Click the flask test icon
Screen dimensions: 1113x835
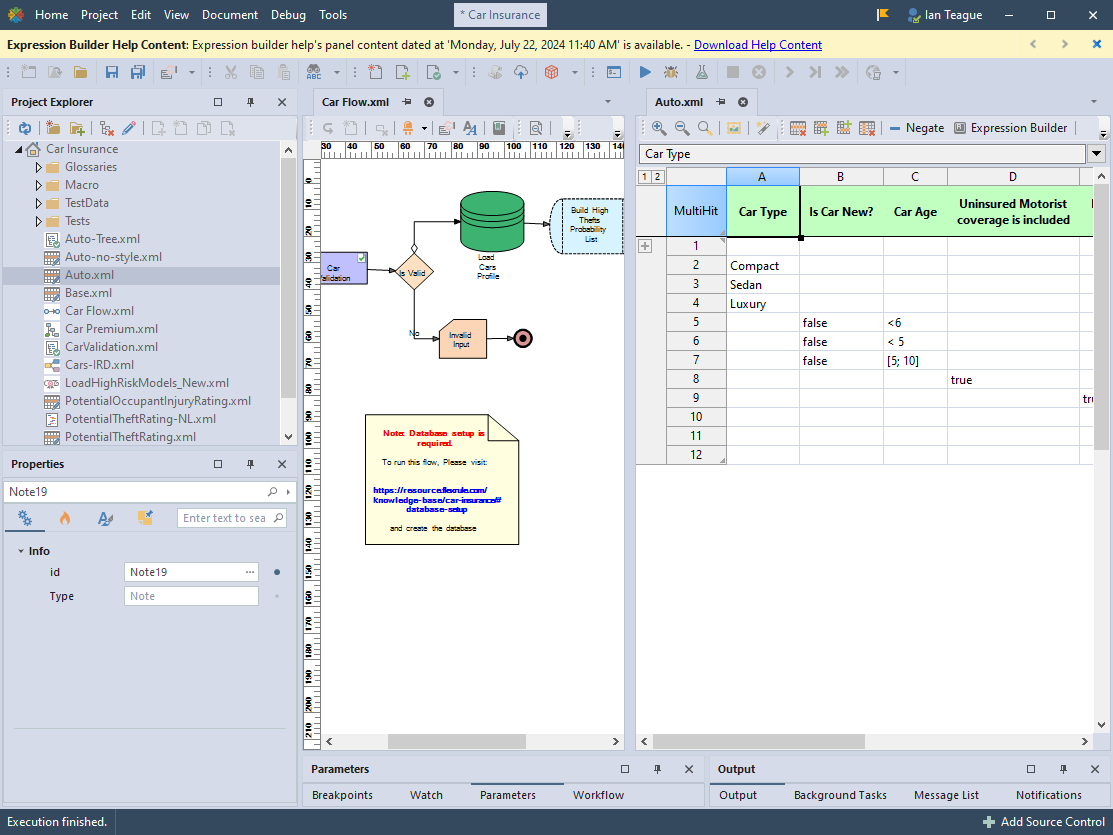[x=701, y=72]
